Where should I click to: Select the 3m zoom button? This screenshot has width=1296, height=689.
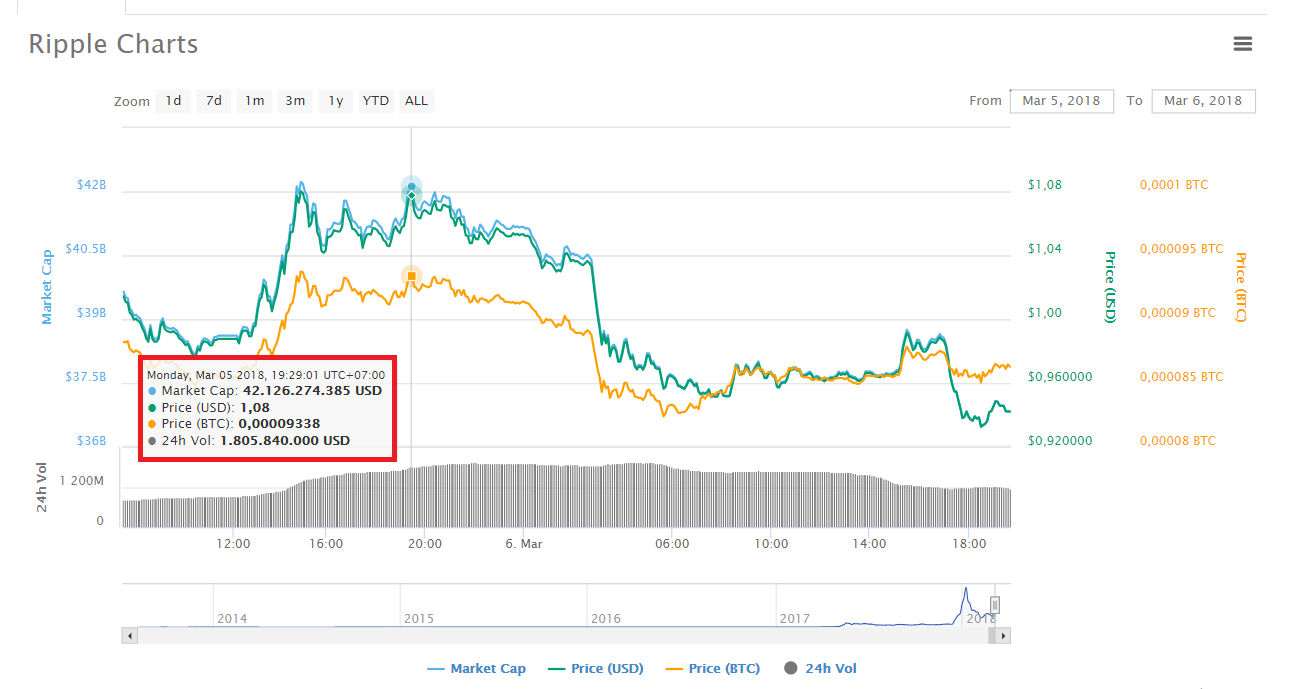tap(295, 100)
